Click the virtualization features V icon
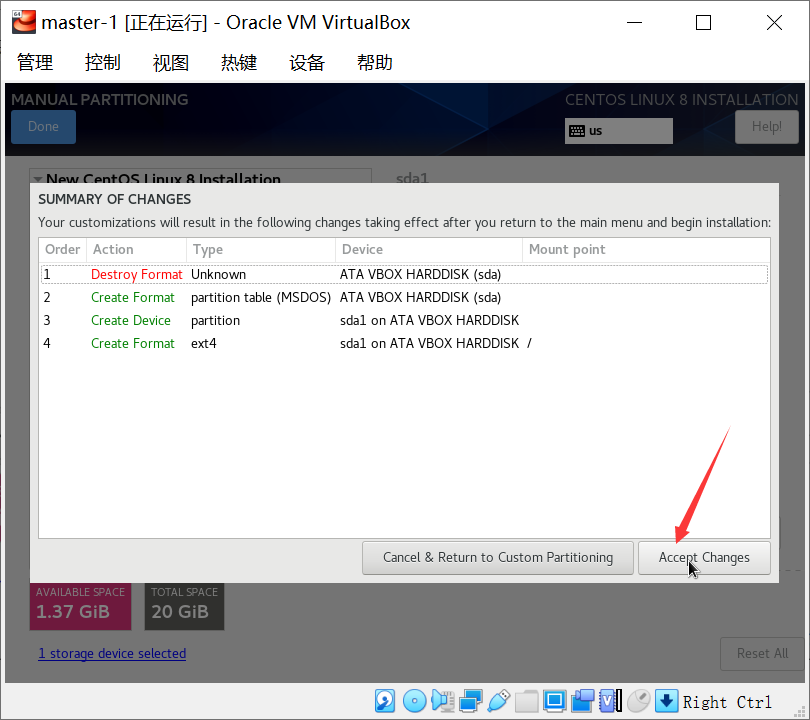The width and height of the screenshot is (810, 720). tap(610, 701)
